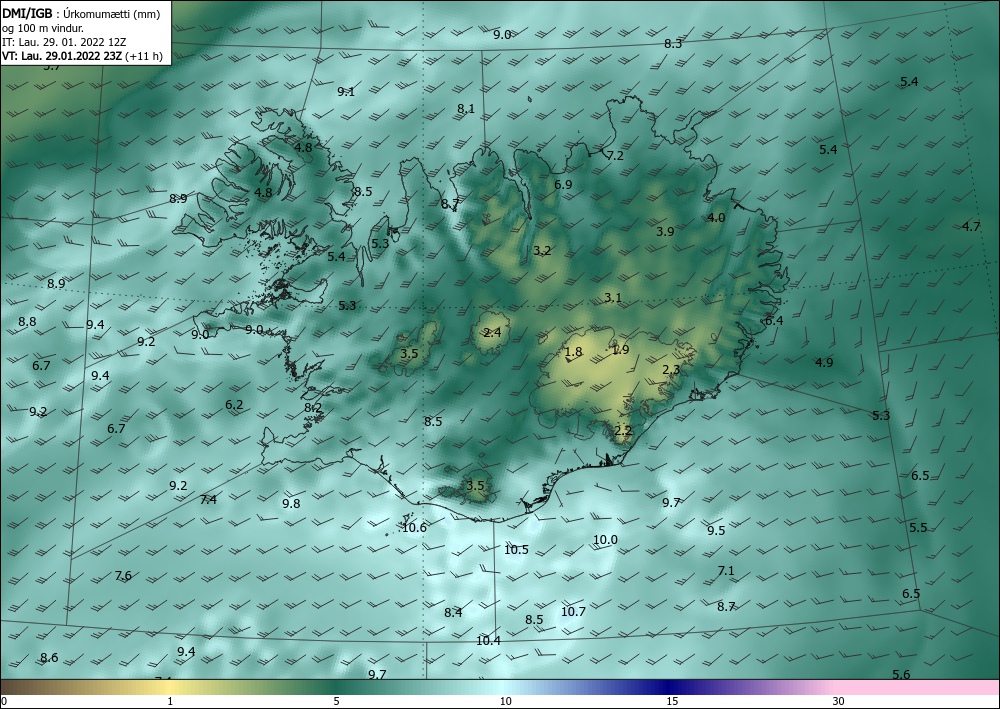Select the 7.6 value in the southwest sea
The width and height of the screenshot is (1000, 709).
[x=123, y=576]
